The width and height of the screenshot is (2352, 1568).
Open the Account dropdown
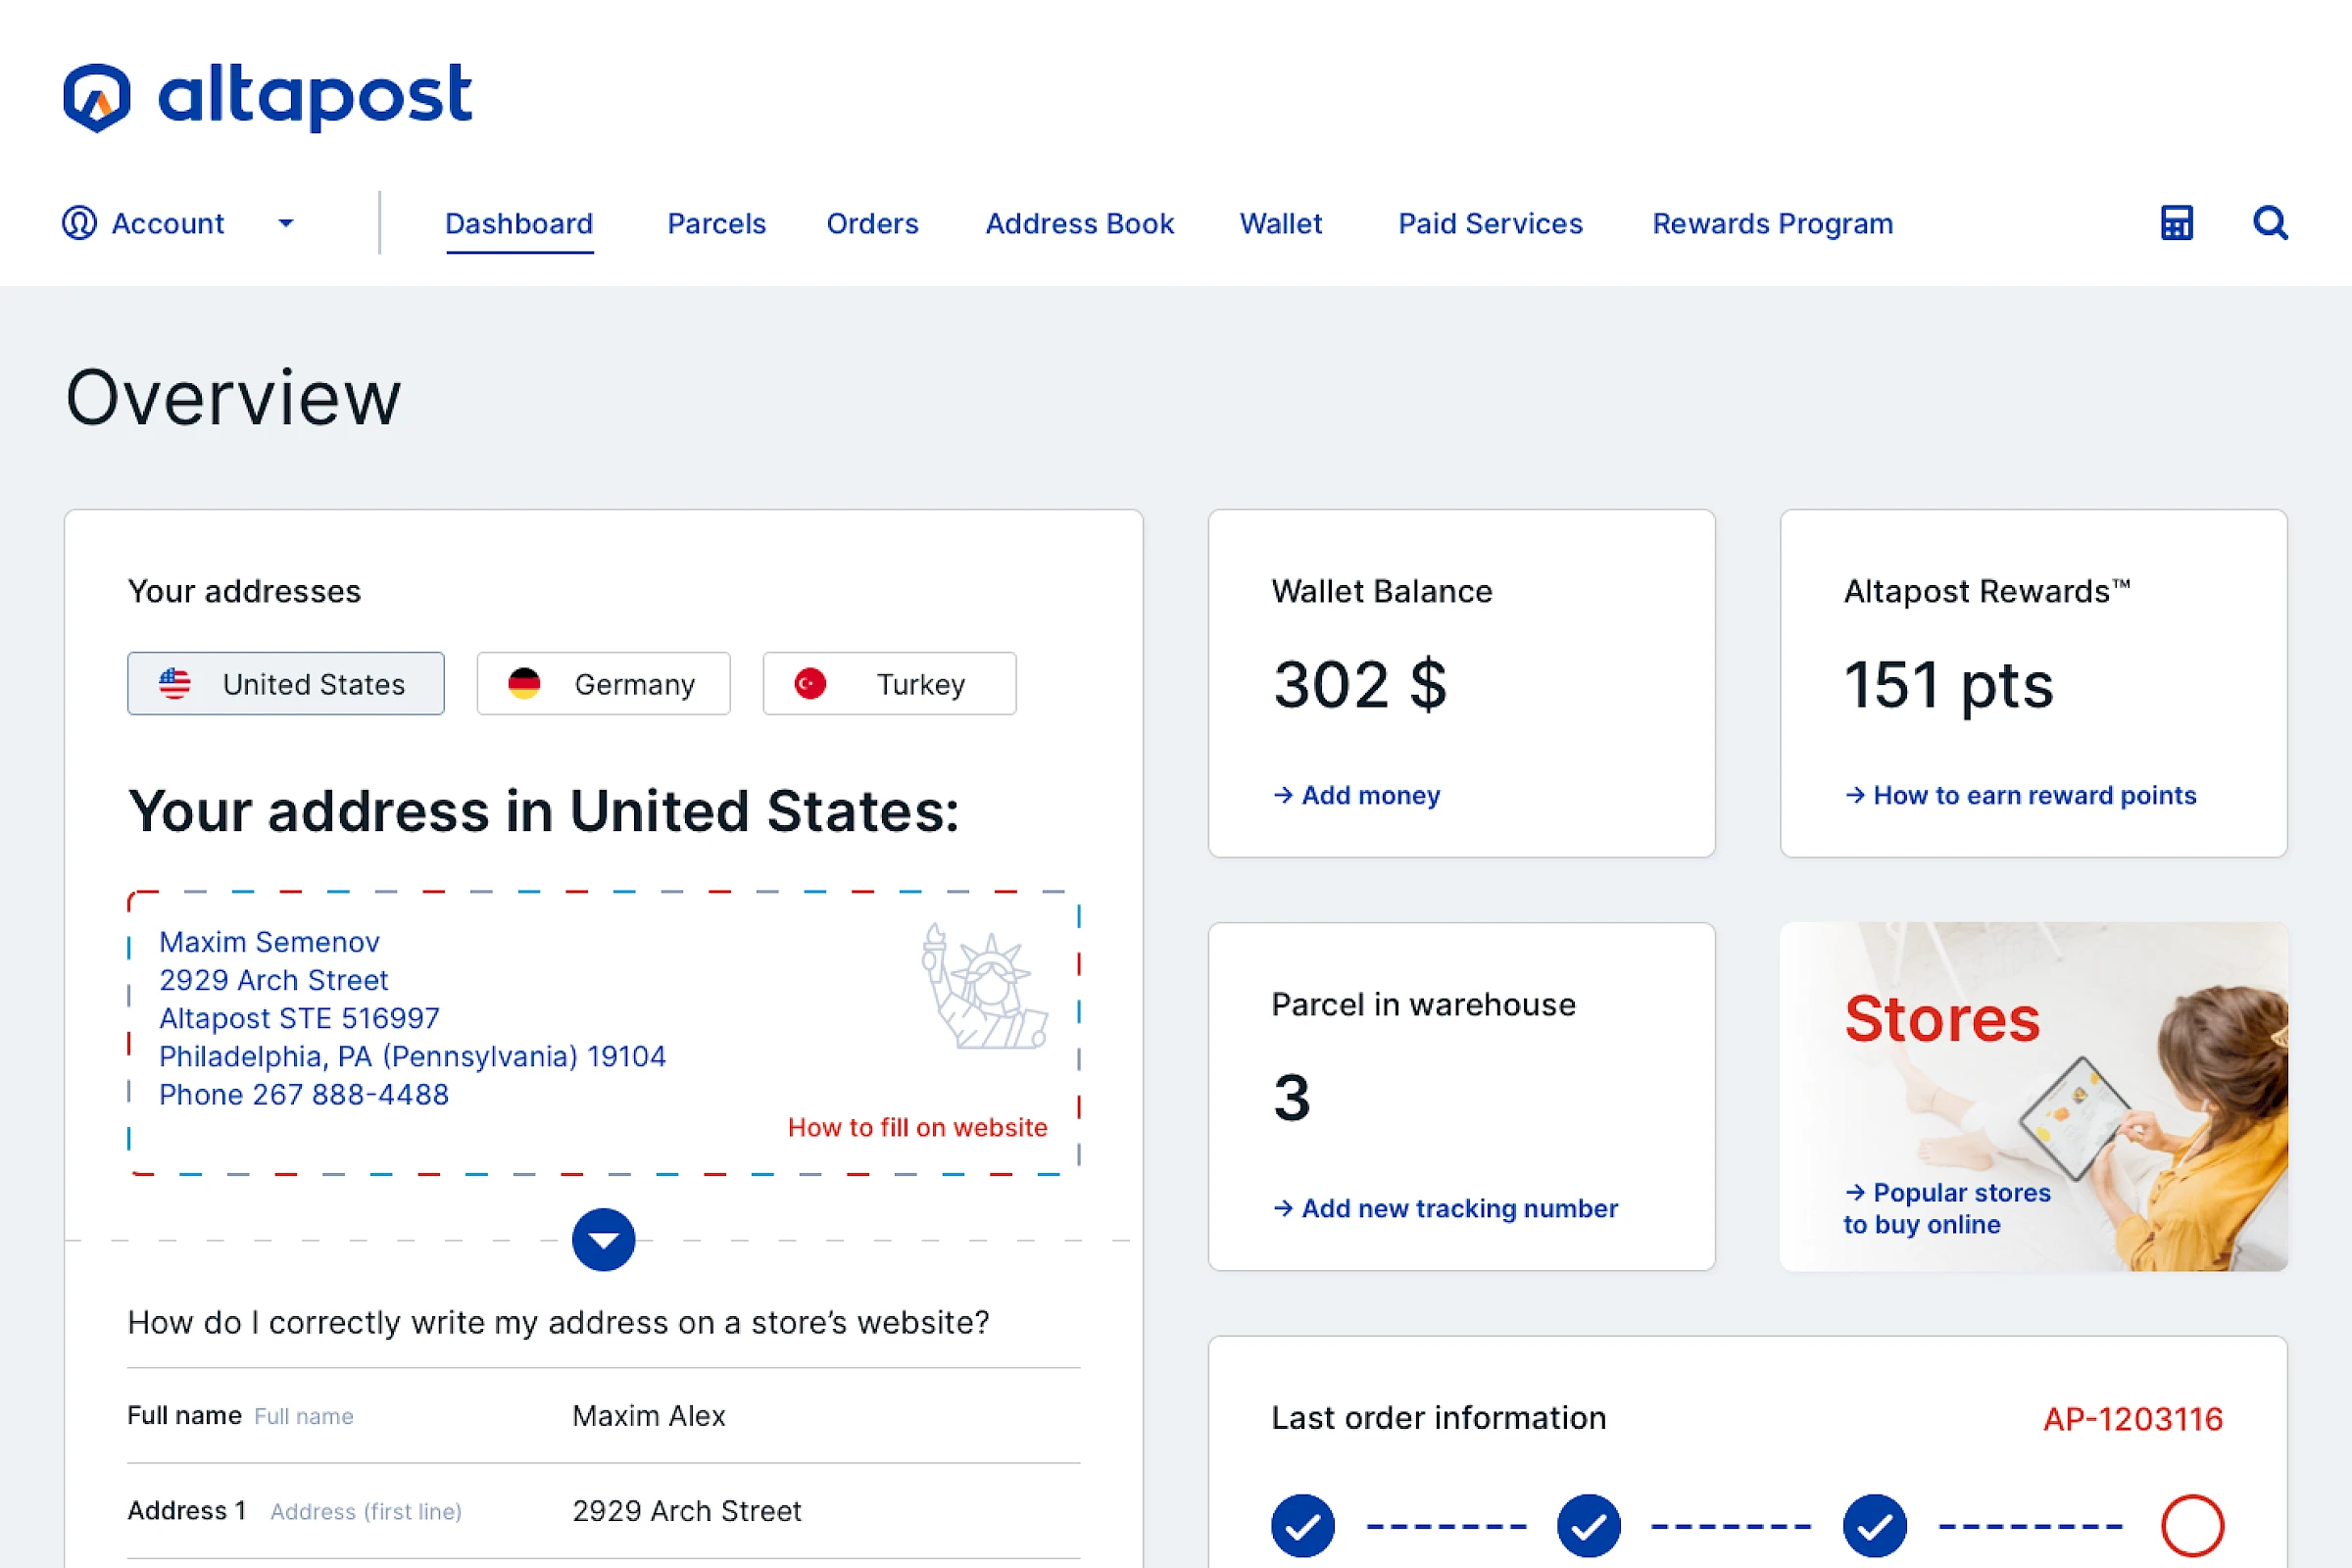(286, 223)
